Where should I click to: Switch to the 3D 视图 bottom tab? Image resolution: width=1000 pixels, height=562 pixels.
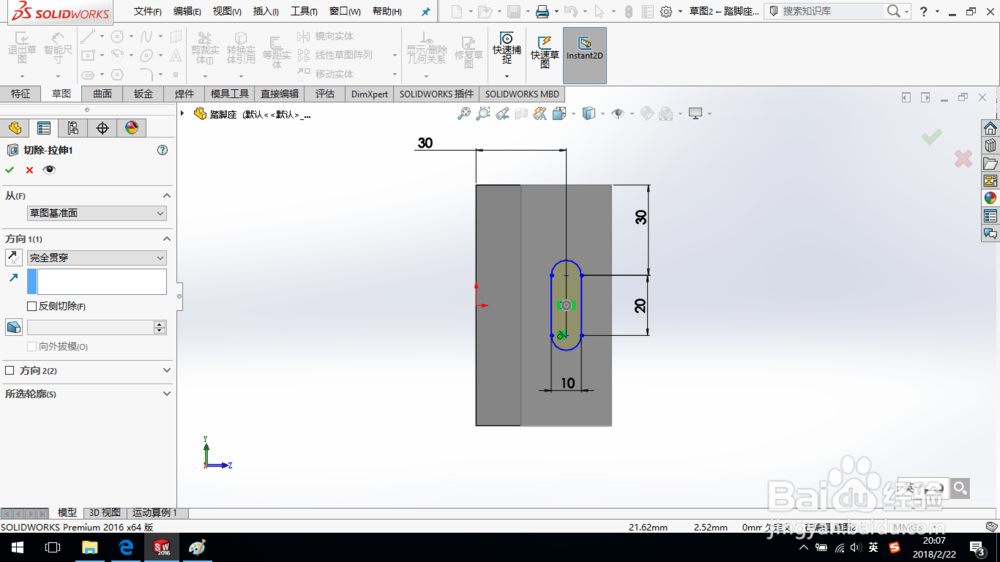tap(105, 512)
